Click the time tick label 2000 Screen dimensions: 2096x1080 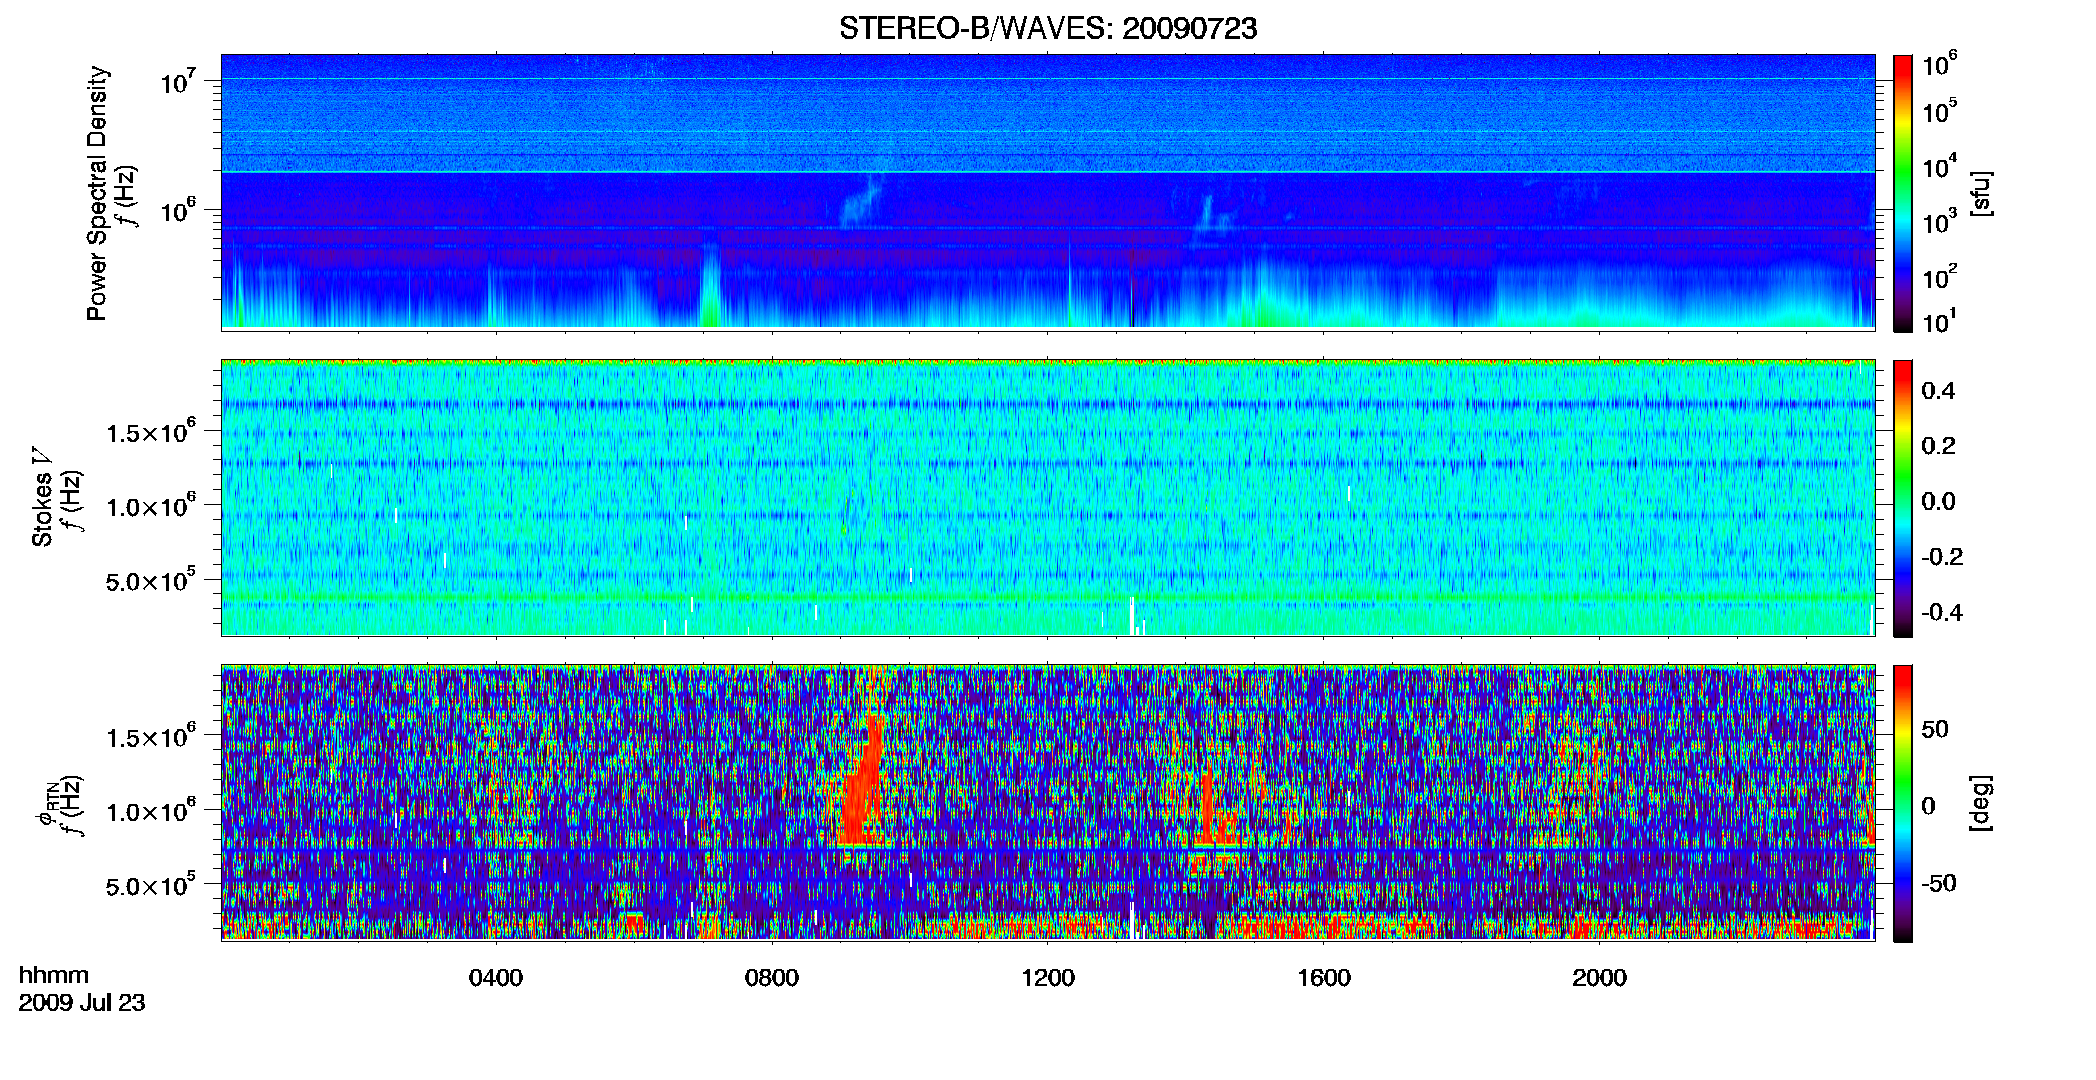point(1599,978)
